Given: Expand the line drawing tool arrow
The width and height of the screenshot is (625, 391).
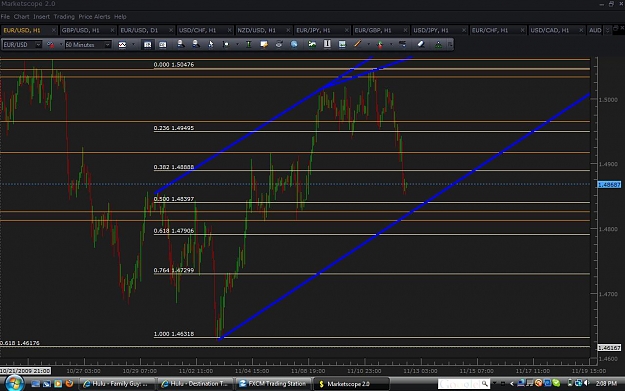Looking at the screenshot, I should pos(368,45).
